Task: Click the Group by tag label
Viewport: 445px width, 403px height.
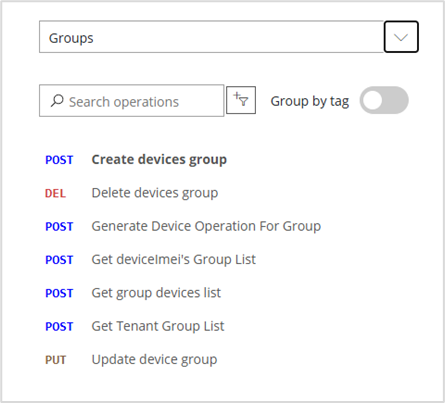Action: pyautogui.click(x=310, y=101)
